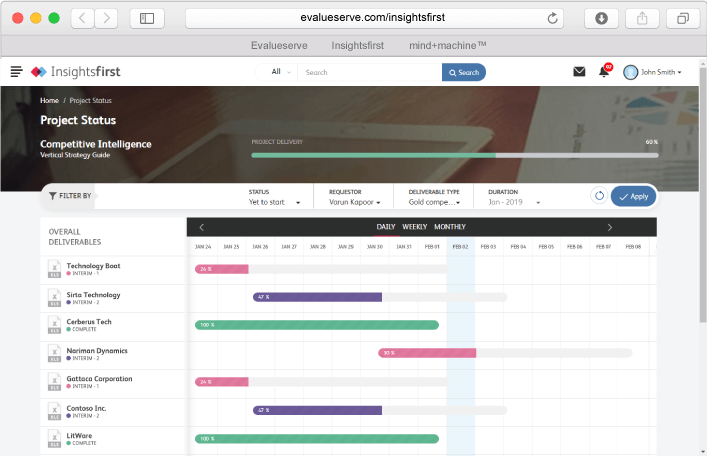This screenshot has height=456, width=707.
Task: Click the Insightsfirst logo
Action: [76, 72]
